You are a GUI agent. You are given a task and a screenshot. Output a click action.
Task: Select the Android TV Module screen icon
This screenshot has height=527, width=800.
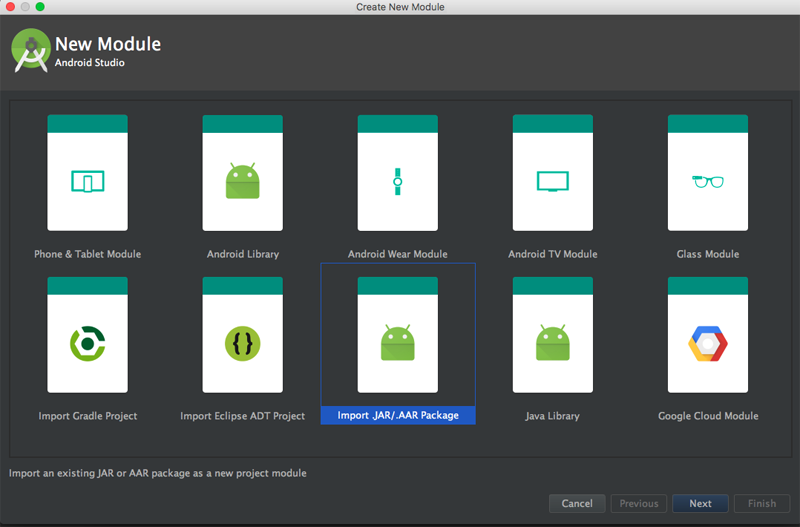click(x=553, y=181)
